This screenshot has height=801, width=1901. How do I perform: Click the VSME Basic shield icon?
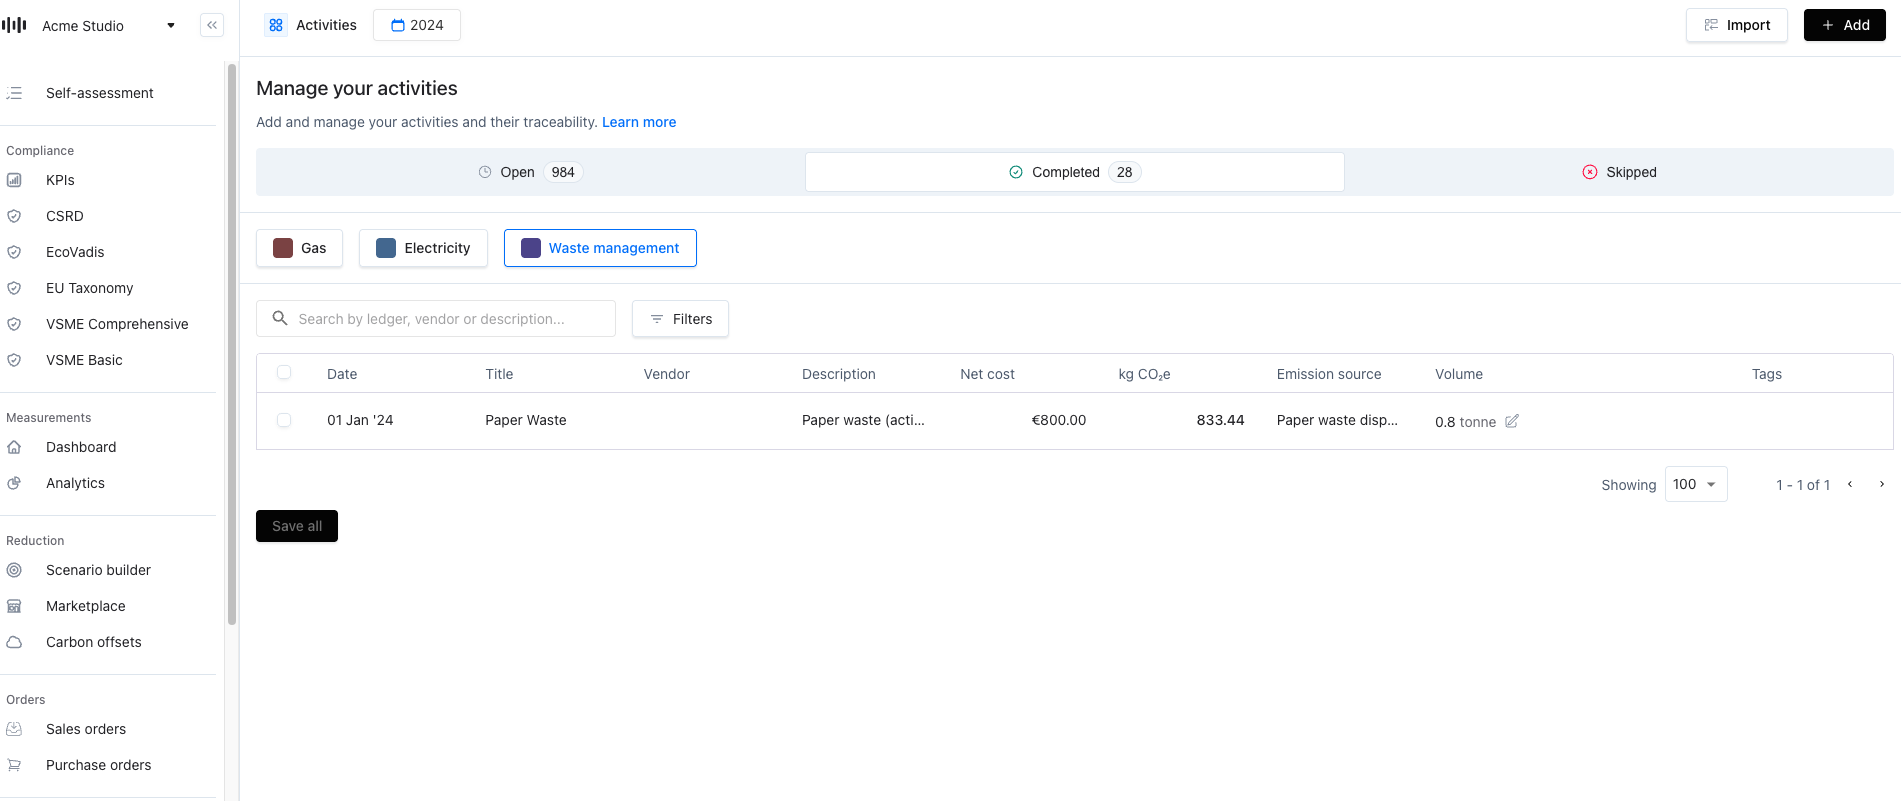(14, 360)
